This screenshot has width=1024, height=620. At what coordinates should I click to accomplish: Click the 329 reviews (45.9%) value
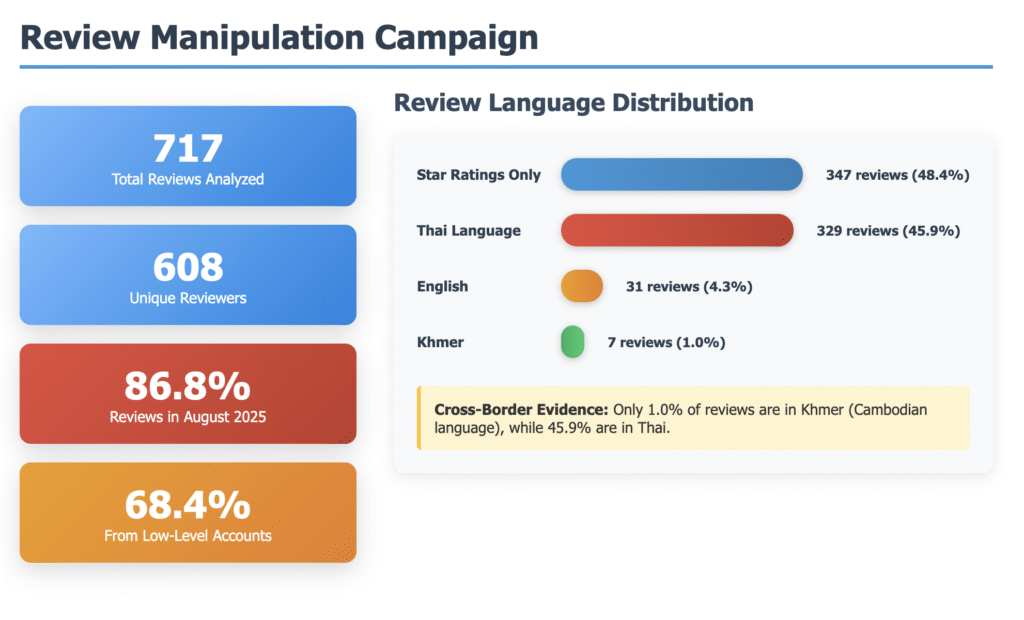pyautogui.click(x=888, y=231)
